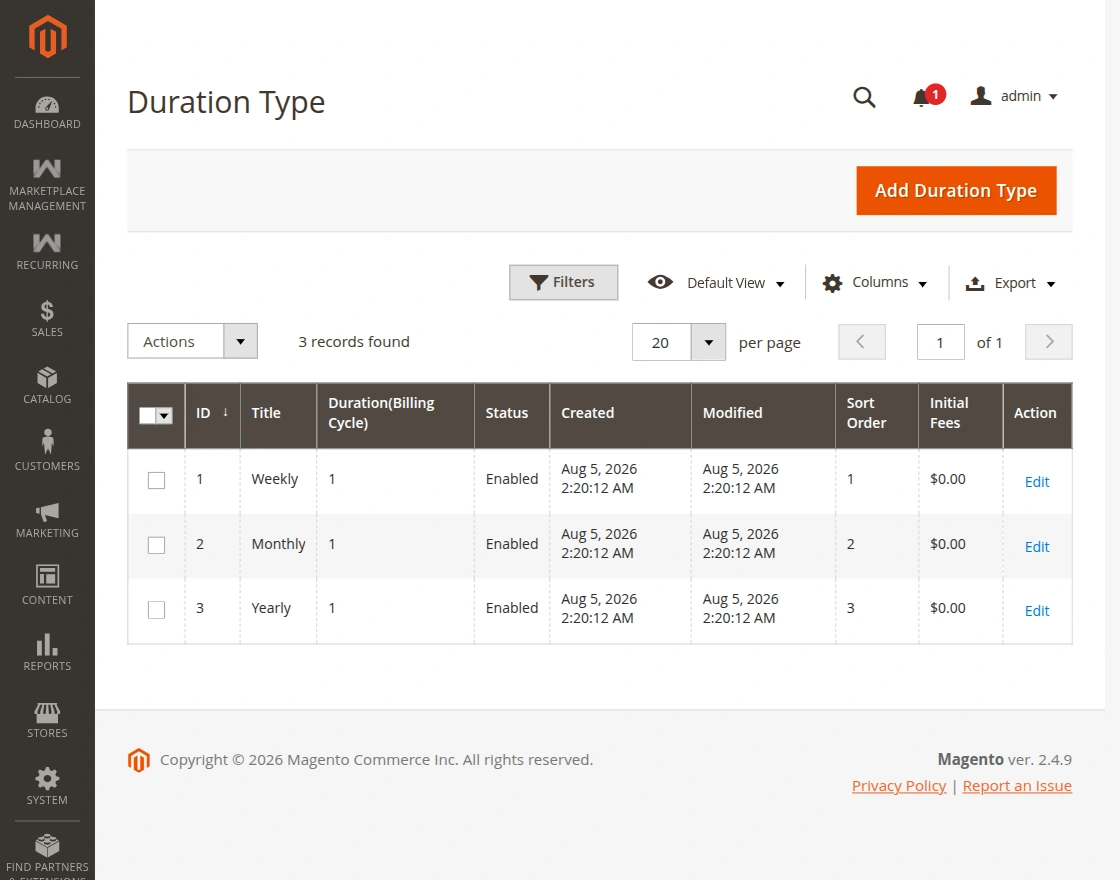Sort by the Modified column header

(763, 414)
